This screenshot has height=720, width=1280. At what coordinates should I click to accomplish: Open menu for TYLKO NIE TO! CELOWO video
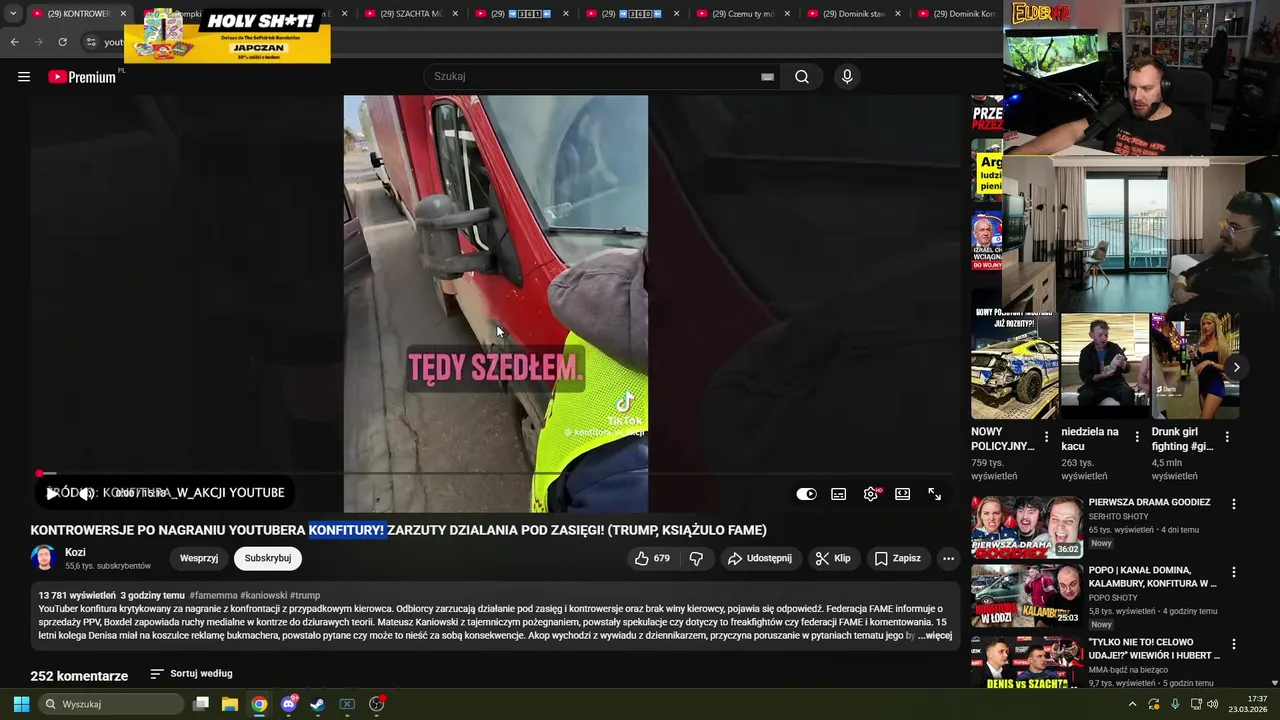(x=1234, y=643)
